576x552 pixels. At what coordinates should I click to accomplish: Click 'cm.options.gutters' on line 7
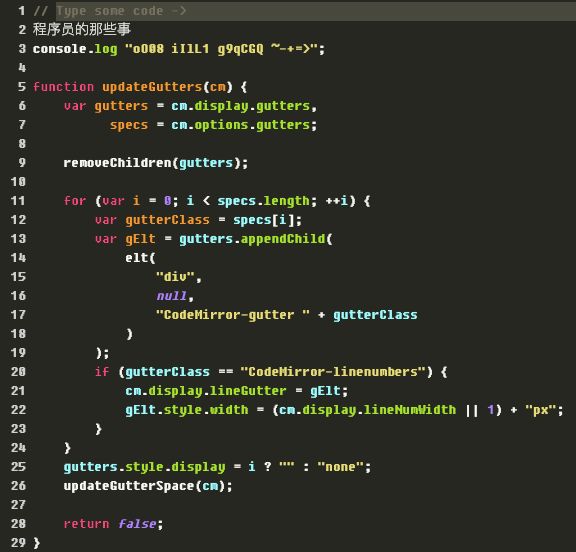(x=241, y=125)
